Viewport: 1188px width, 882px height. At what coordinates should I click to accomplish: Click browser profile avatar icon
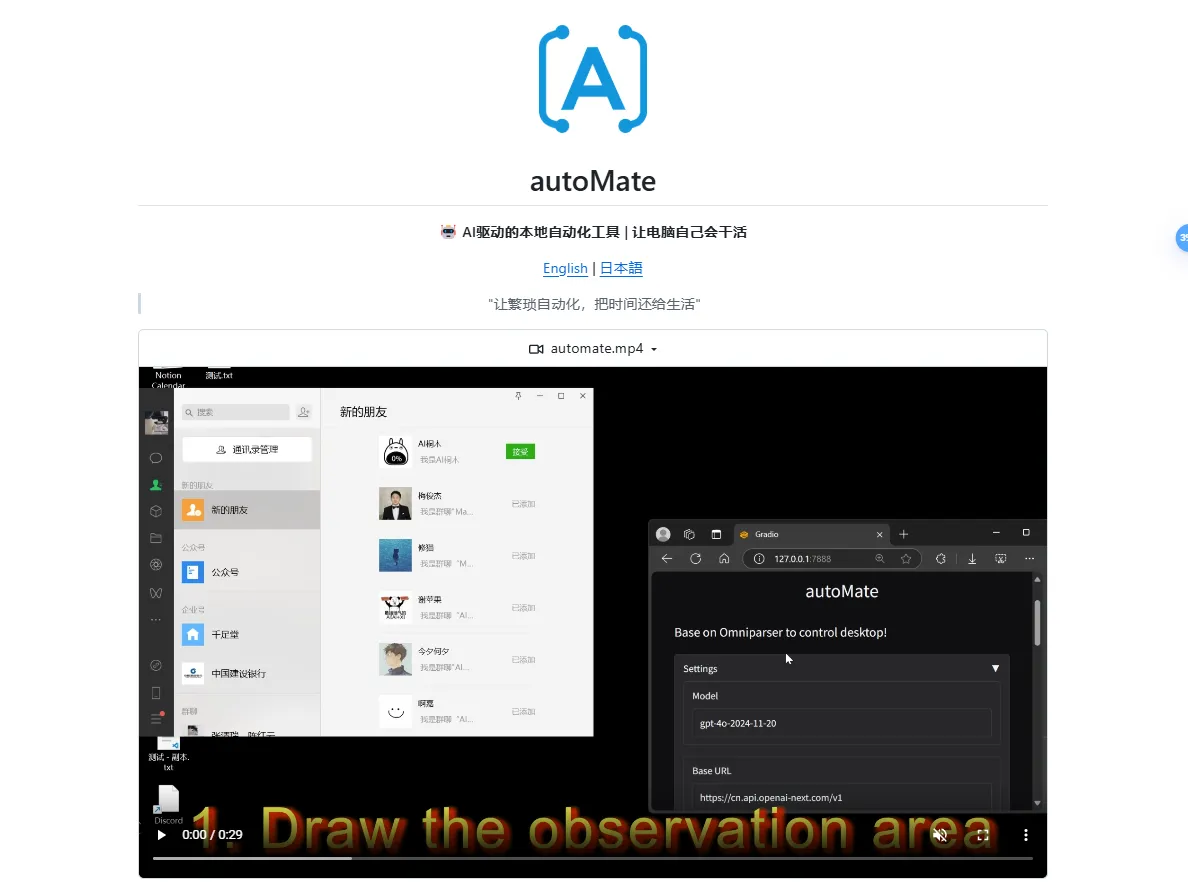coord(663,534)
